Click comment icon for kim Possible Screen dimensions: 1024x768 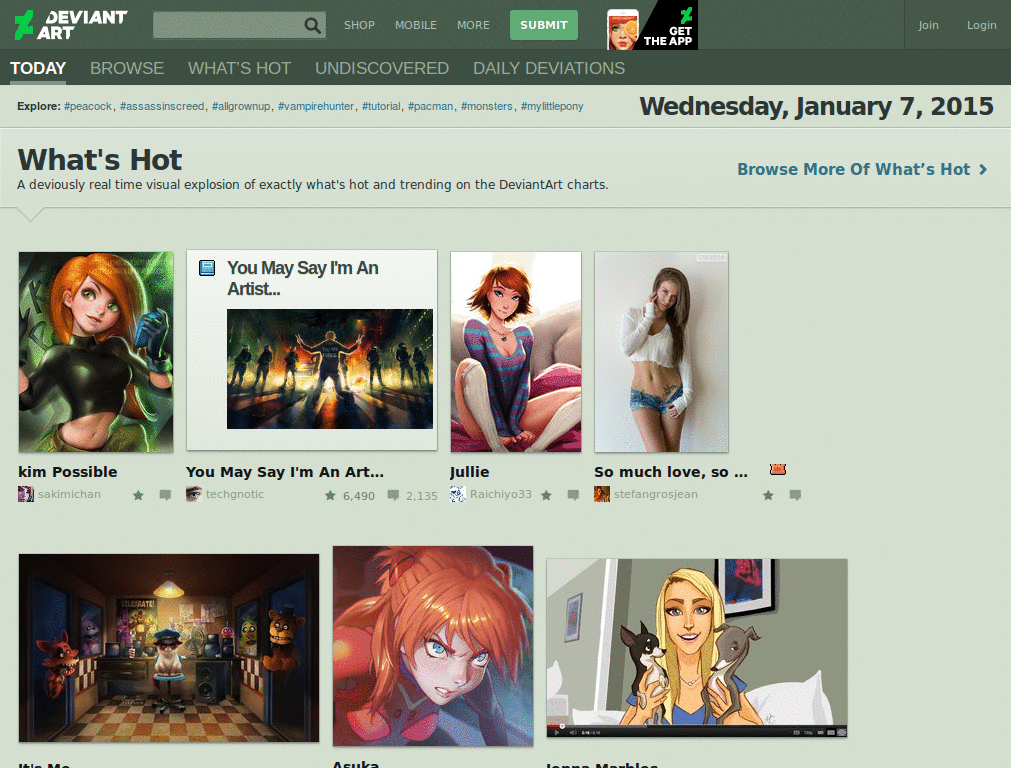(165, 495)
